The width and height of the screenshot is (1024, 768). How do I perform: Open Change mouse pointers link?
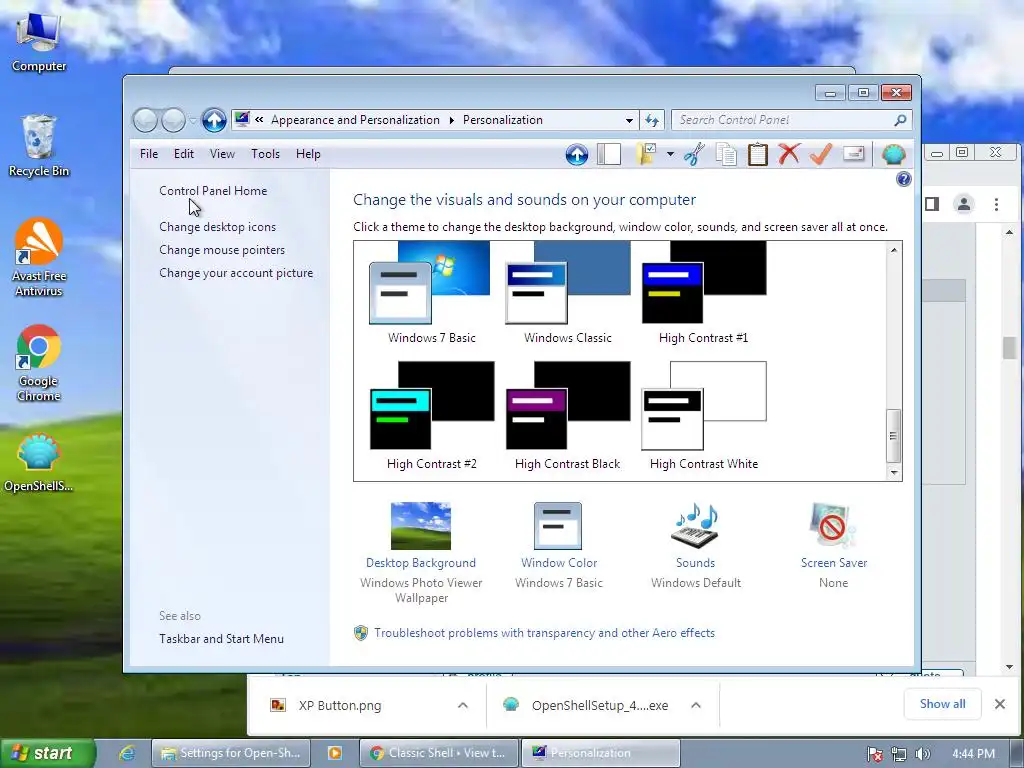pyautogui.click(x=222, y=249)
